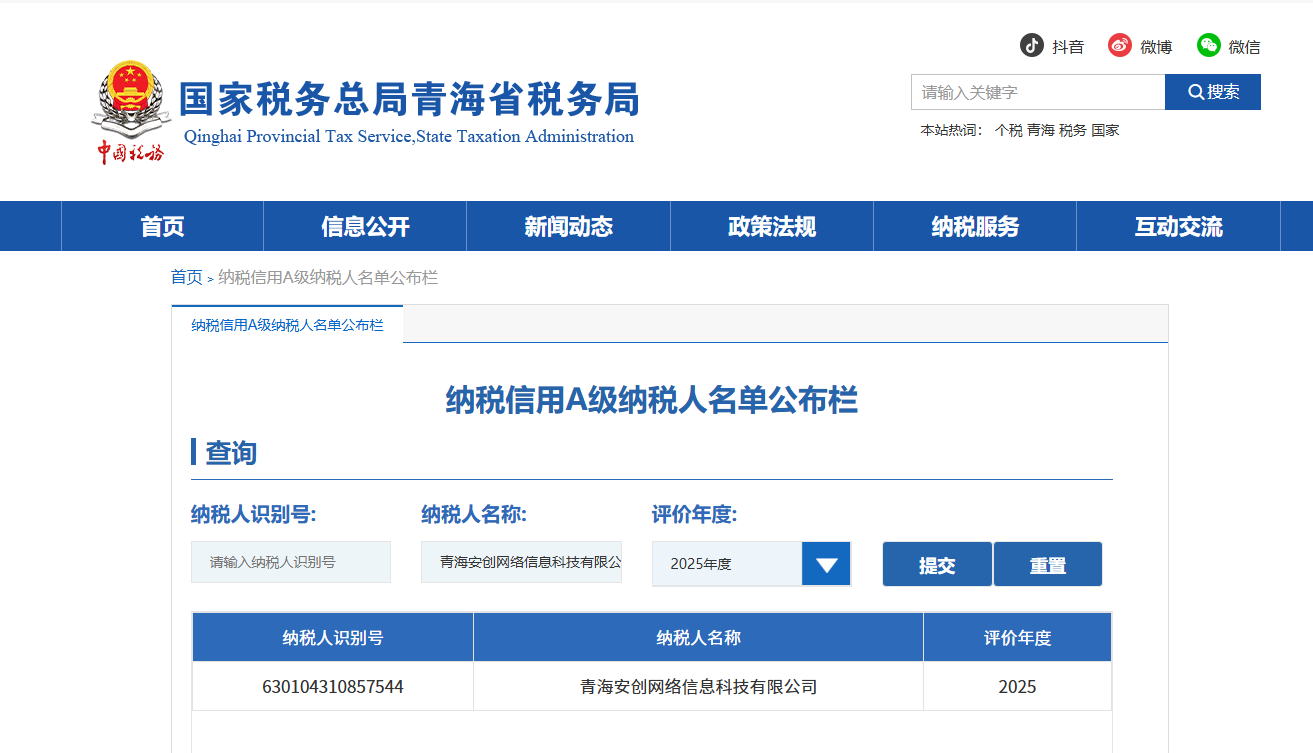The width and height of the screenshot is (1313, 753).
Task: Click the 评价年度 column header
Action: [x=1017, y=637]
